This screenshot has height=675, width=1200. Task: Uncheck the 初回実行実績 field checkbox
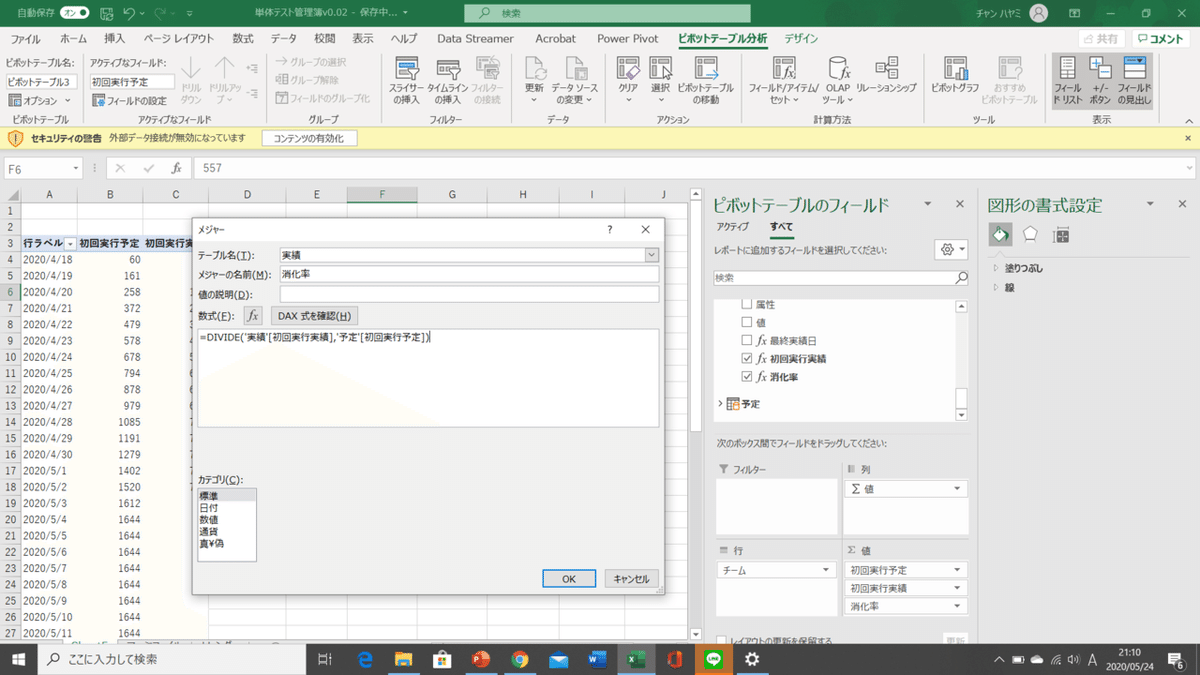pyautogui.click(x=747, y=358)
